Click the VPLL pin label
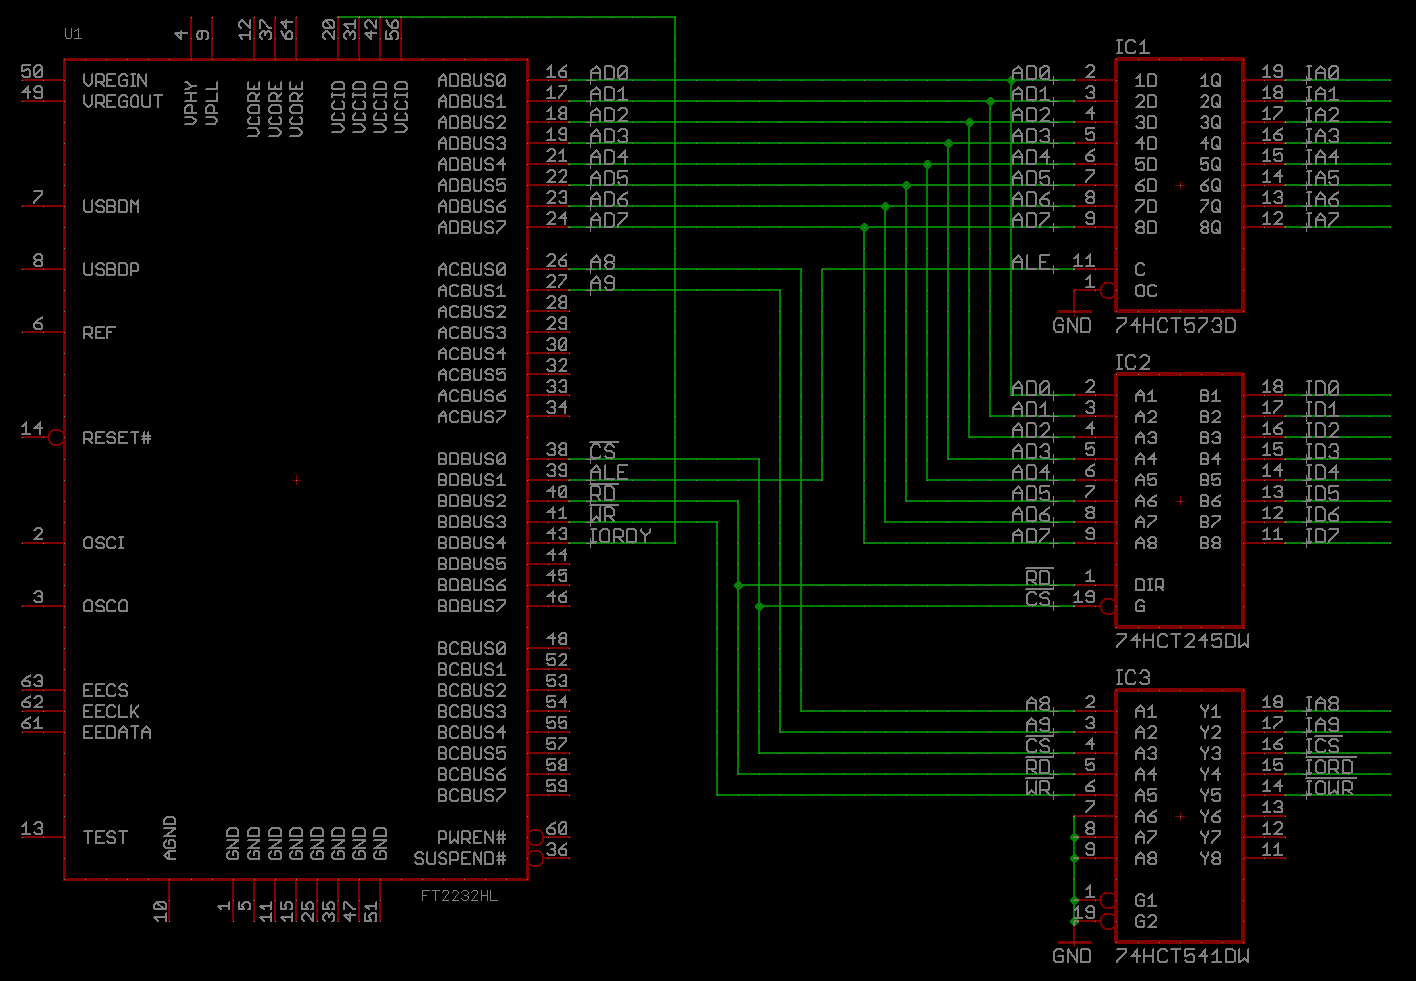The width and height of the screenshot is (1416, 981). point(212,103)
